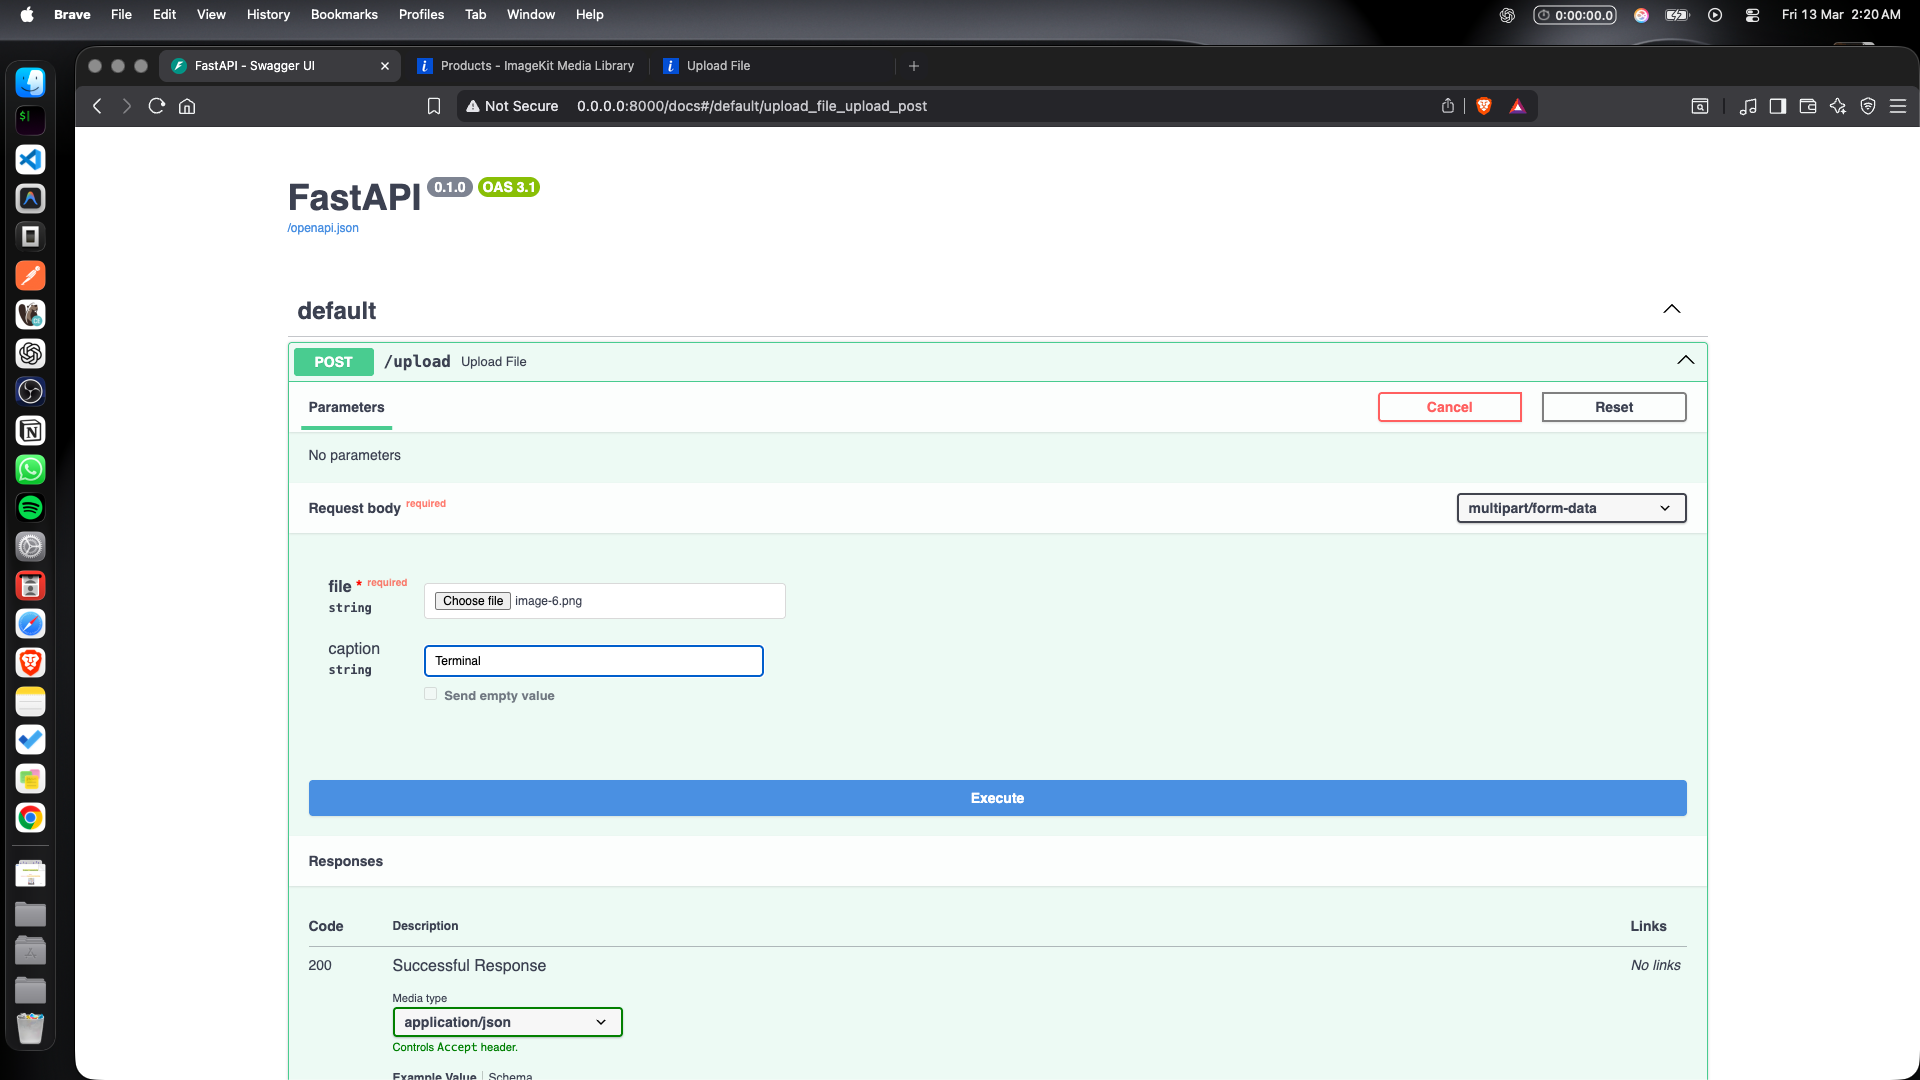
Task: Click the Parameters section heading
Action: (346, 407)
